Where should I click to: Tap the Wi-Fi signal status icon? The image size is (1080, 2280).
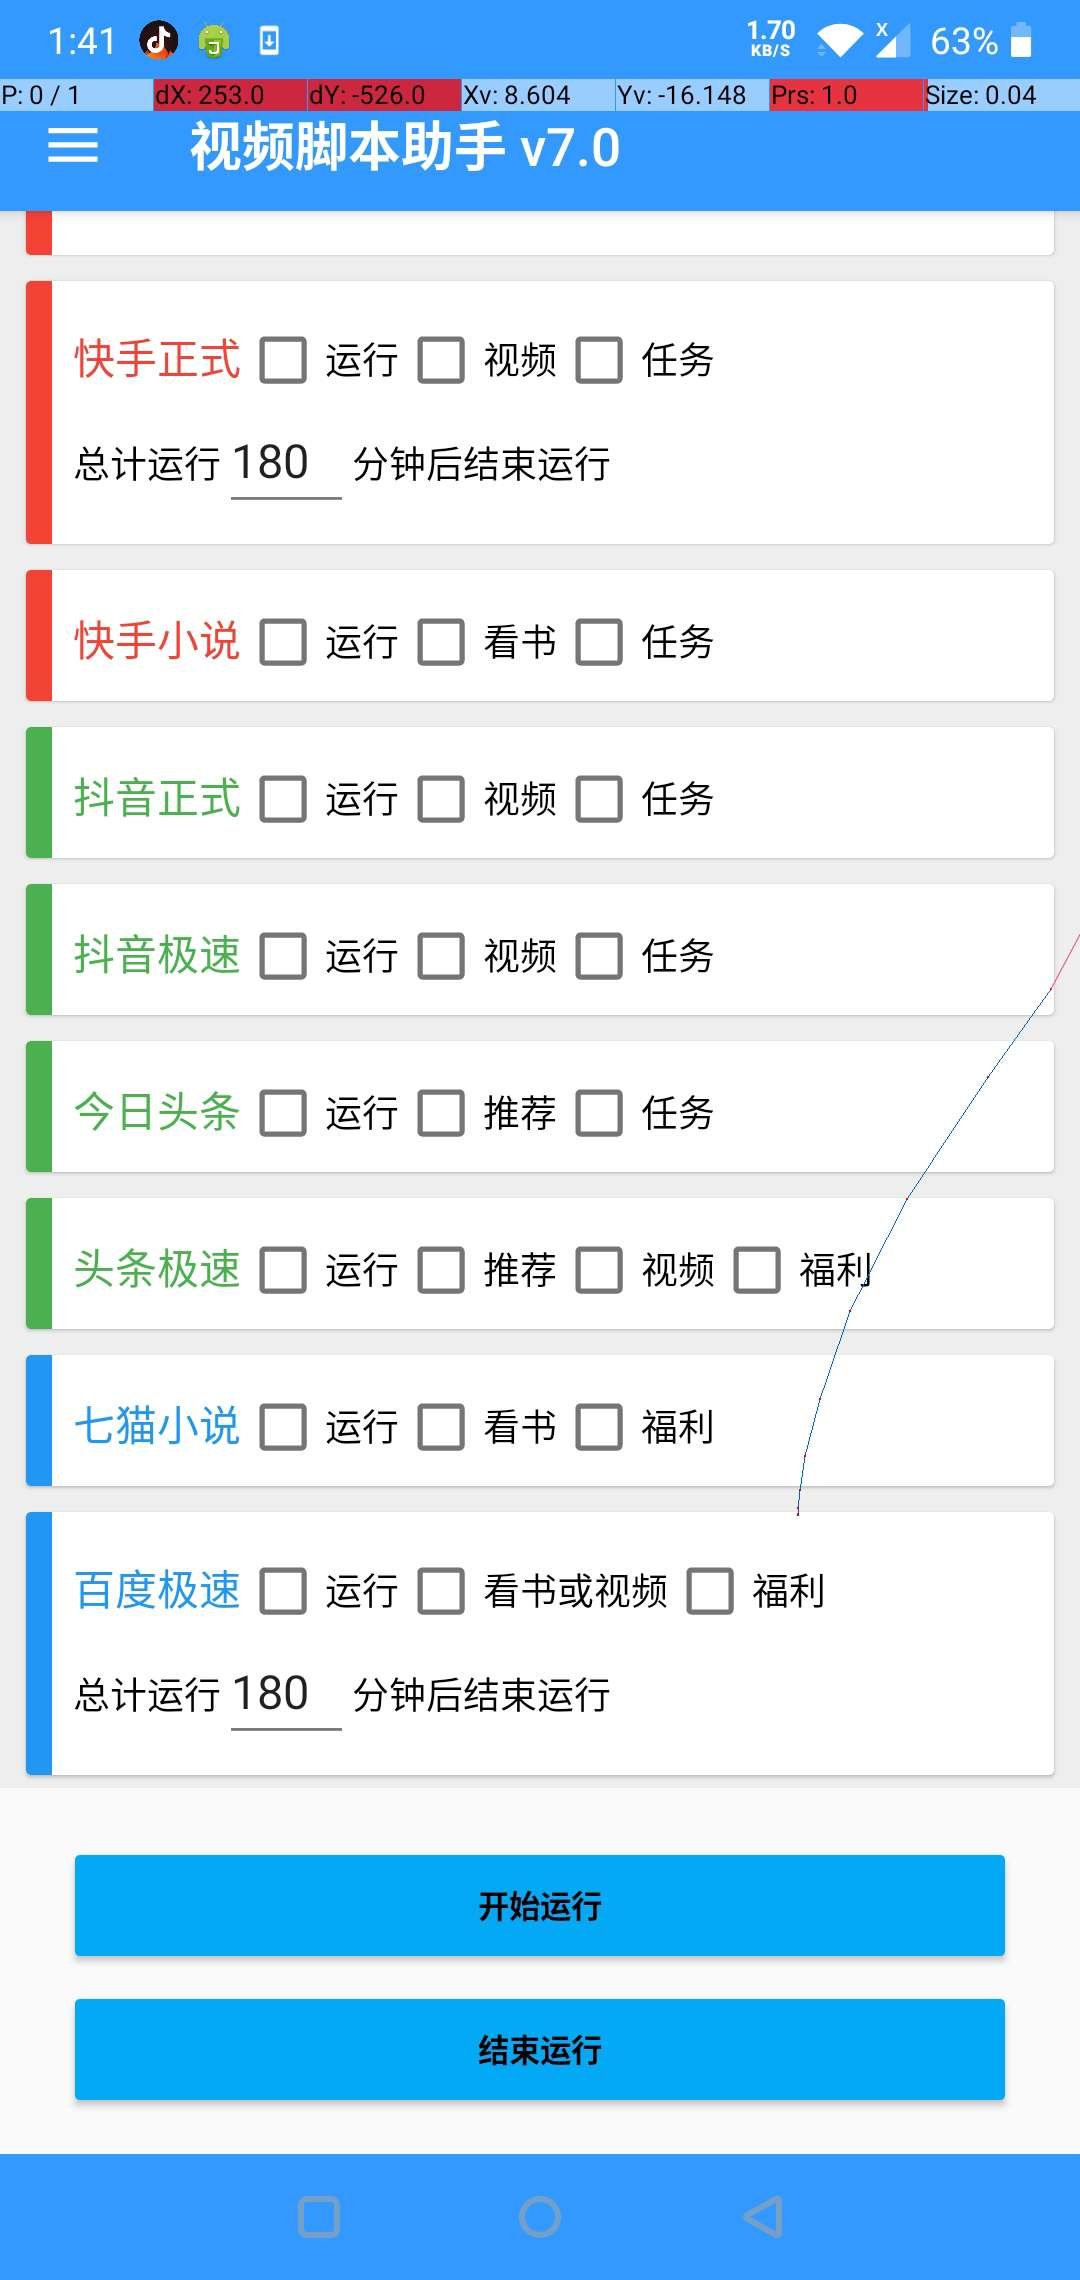pyautogui.click(x=838, y=41)
